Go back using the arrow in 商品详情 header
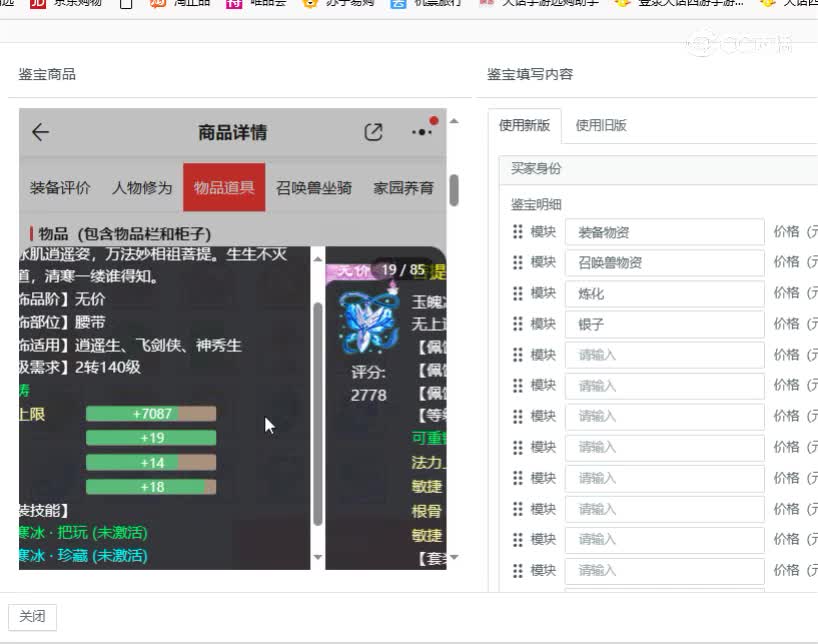 tap(40, 132)
